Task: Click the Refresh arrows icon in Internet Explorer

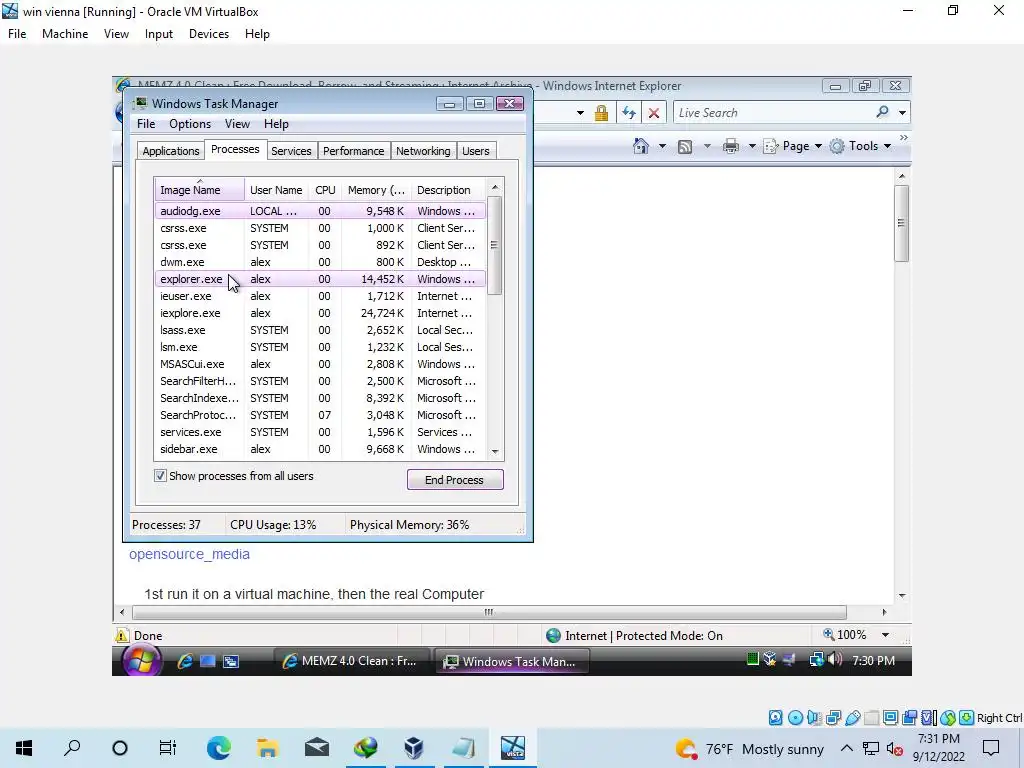Action: tap(629, 112)
